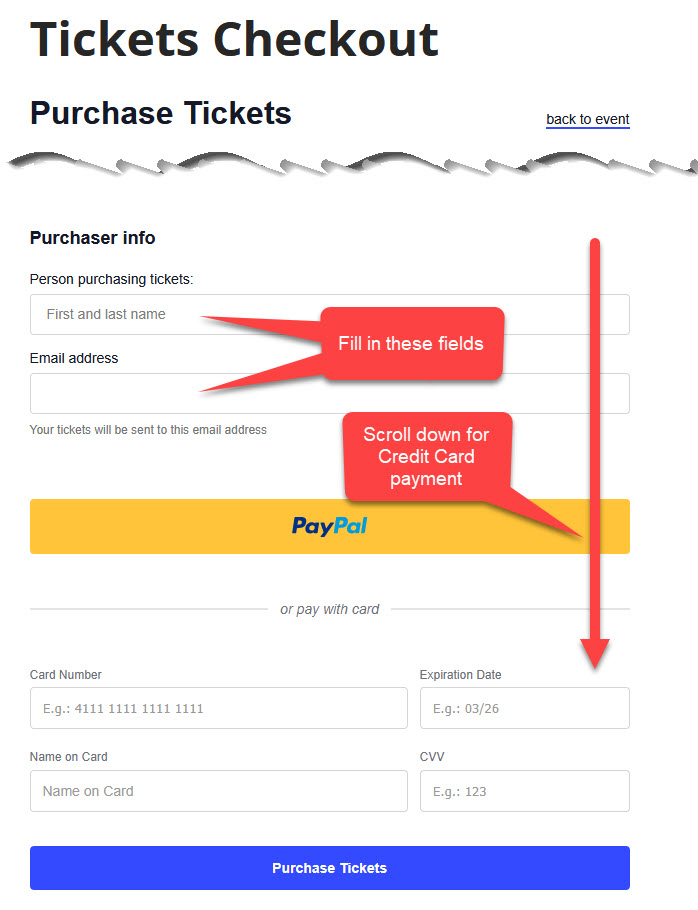Click the CVV input field
This screenshot has width=698, height=910.
(x=524, y=791)
